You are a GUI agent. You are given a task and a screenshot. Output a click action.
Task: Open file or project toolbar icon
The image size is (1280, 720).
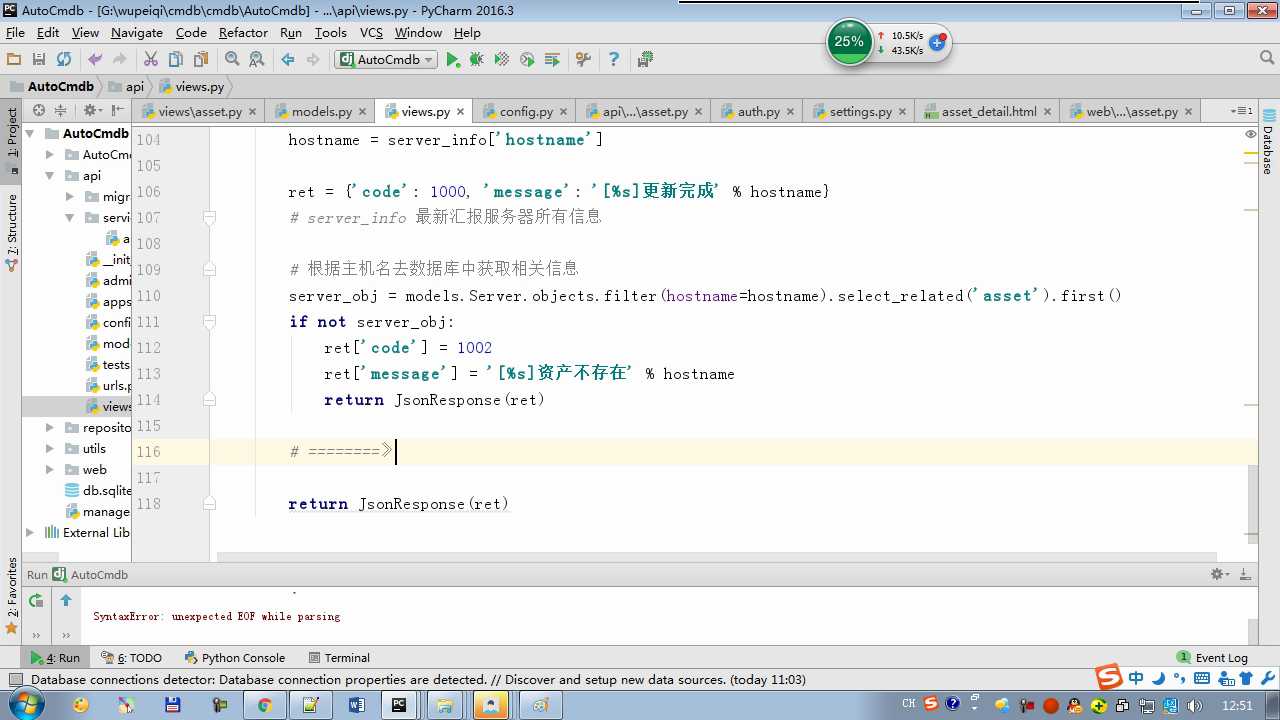pos(13,59)
